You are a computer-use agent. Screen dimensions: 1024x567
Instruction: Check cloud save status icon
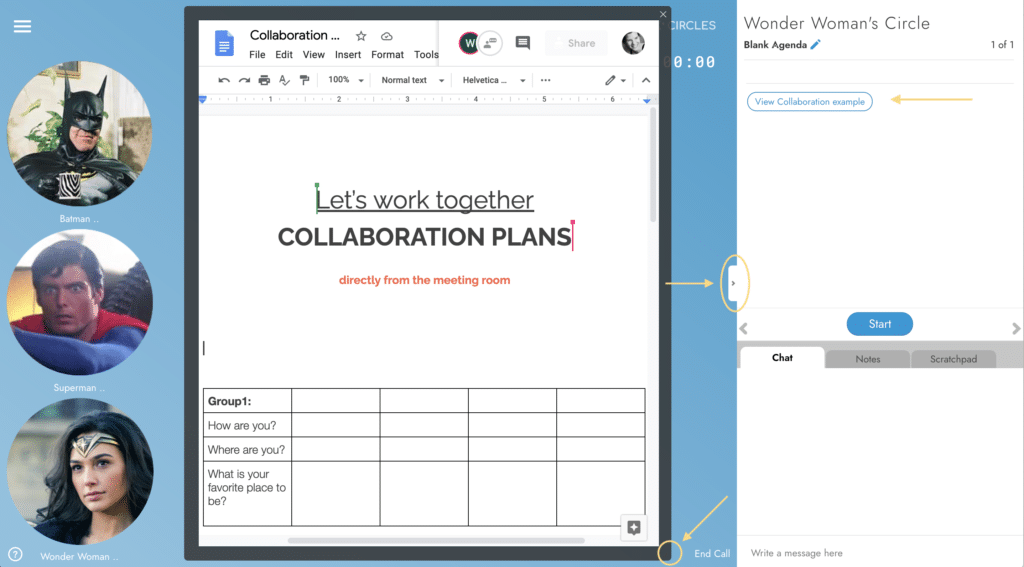click(x=387, y=36)
